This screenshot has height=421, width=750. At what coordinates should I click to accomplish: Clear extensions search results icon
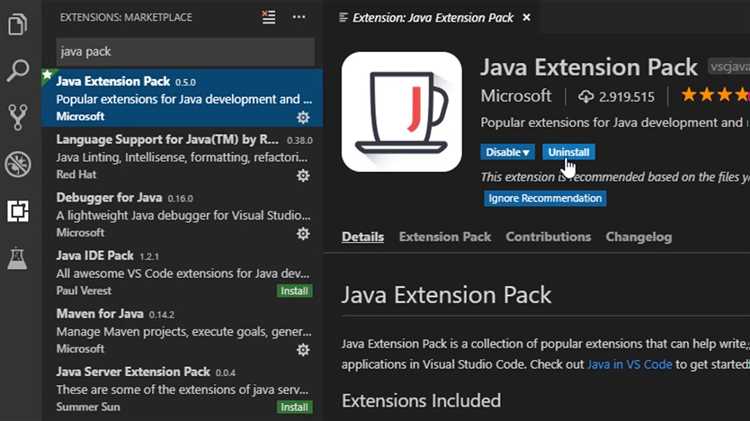(x=268, y=17)
